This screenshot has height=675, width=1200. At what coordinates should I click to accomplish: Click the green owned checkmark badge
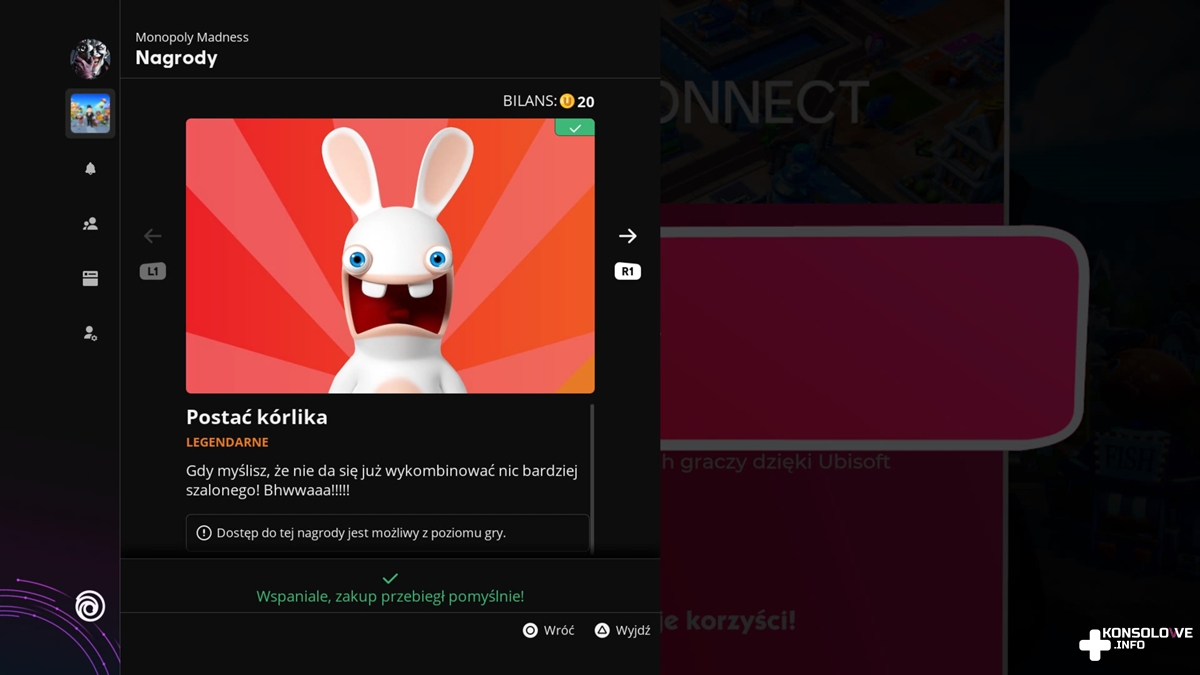[x=574, y=128]
